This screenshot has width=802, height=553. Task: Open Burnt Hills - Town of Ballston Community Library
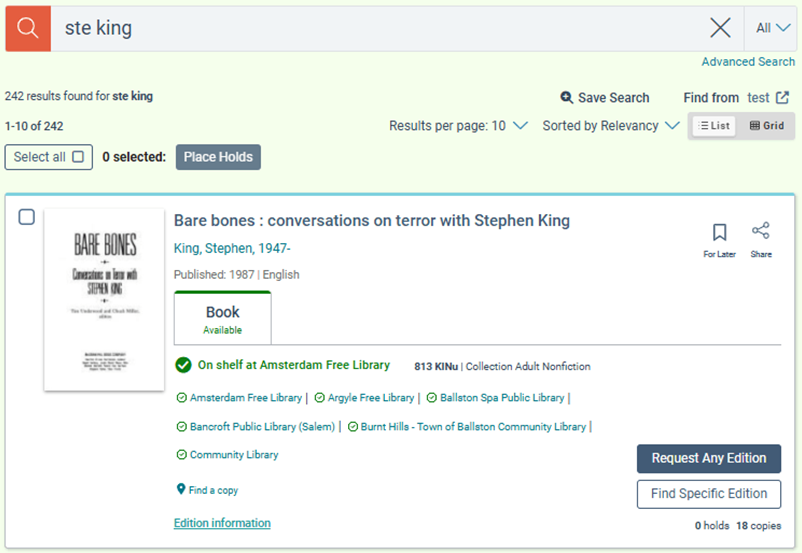(473, 427)
